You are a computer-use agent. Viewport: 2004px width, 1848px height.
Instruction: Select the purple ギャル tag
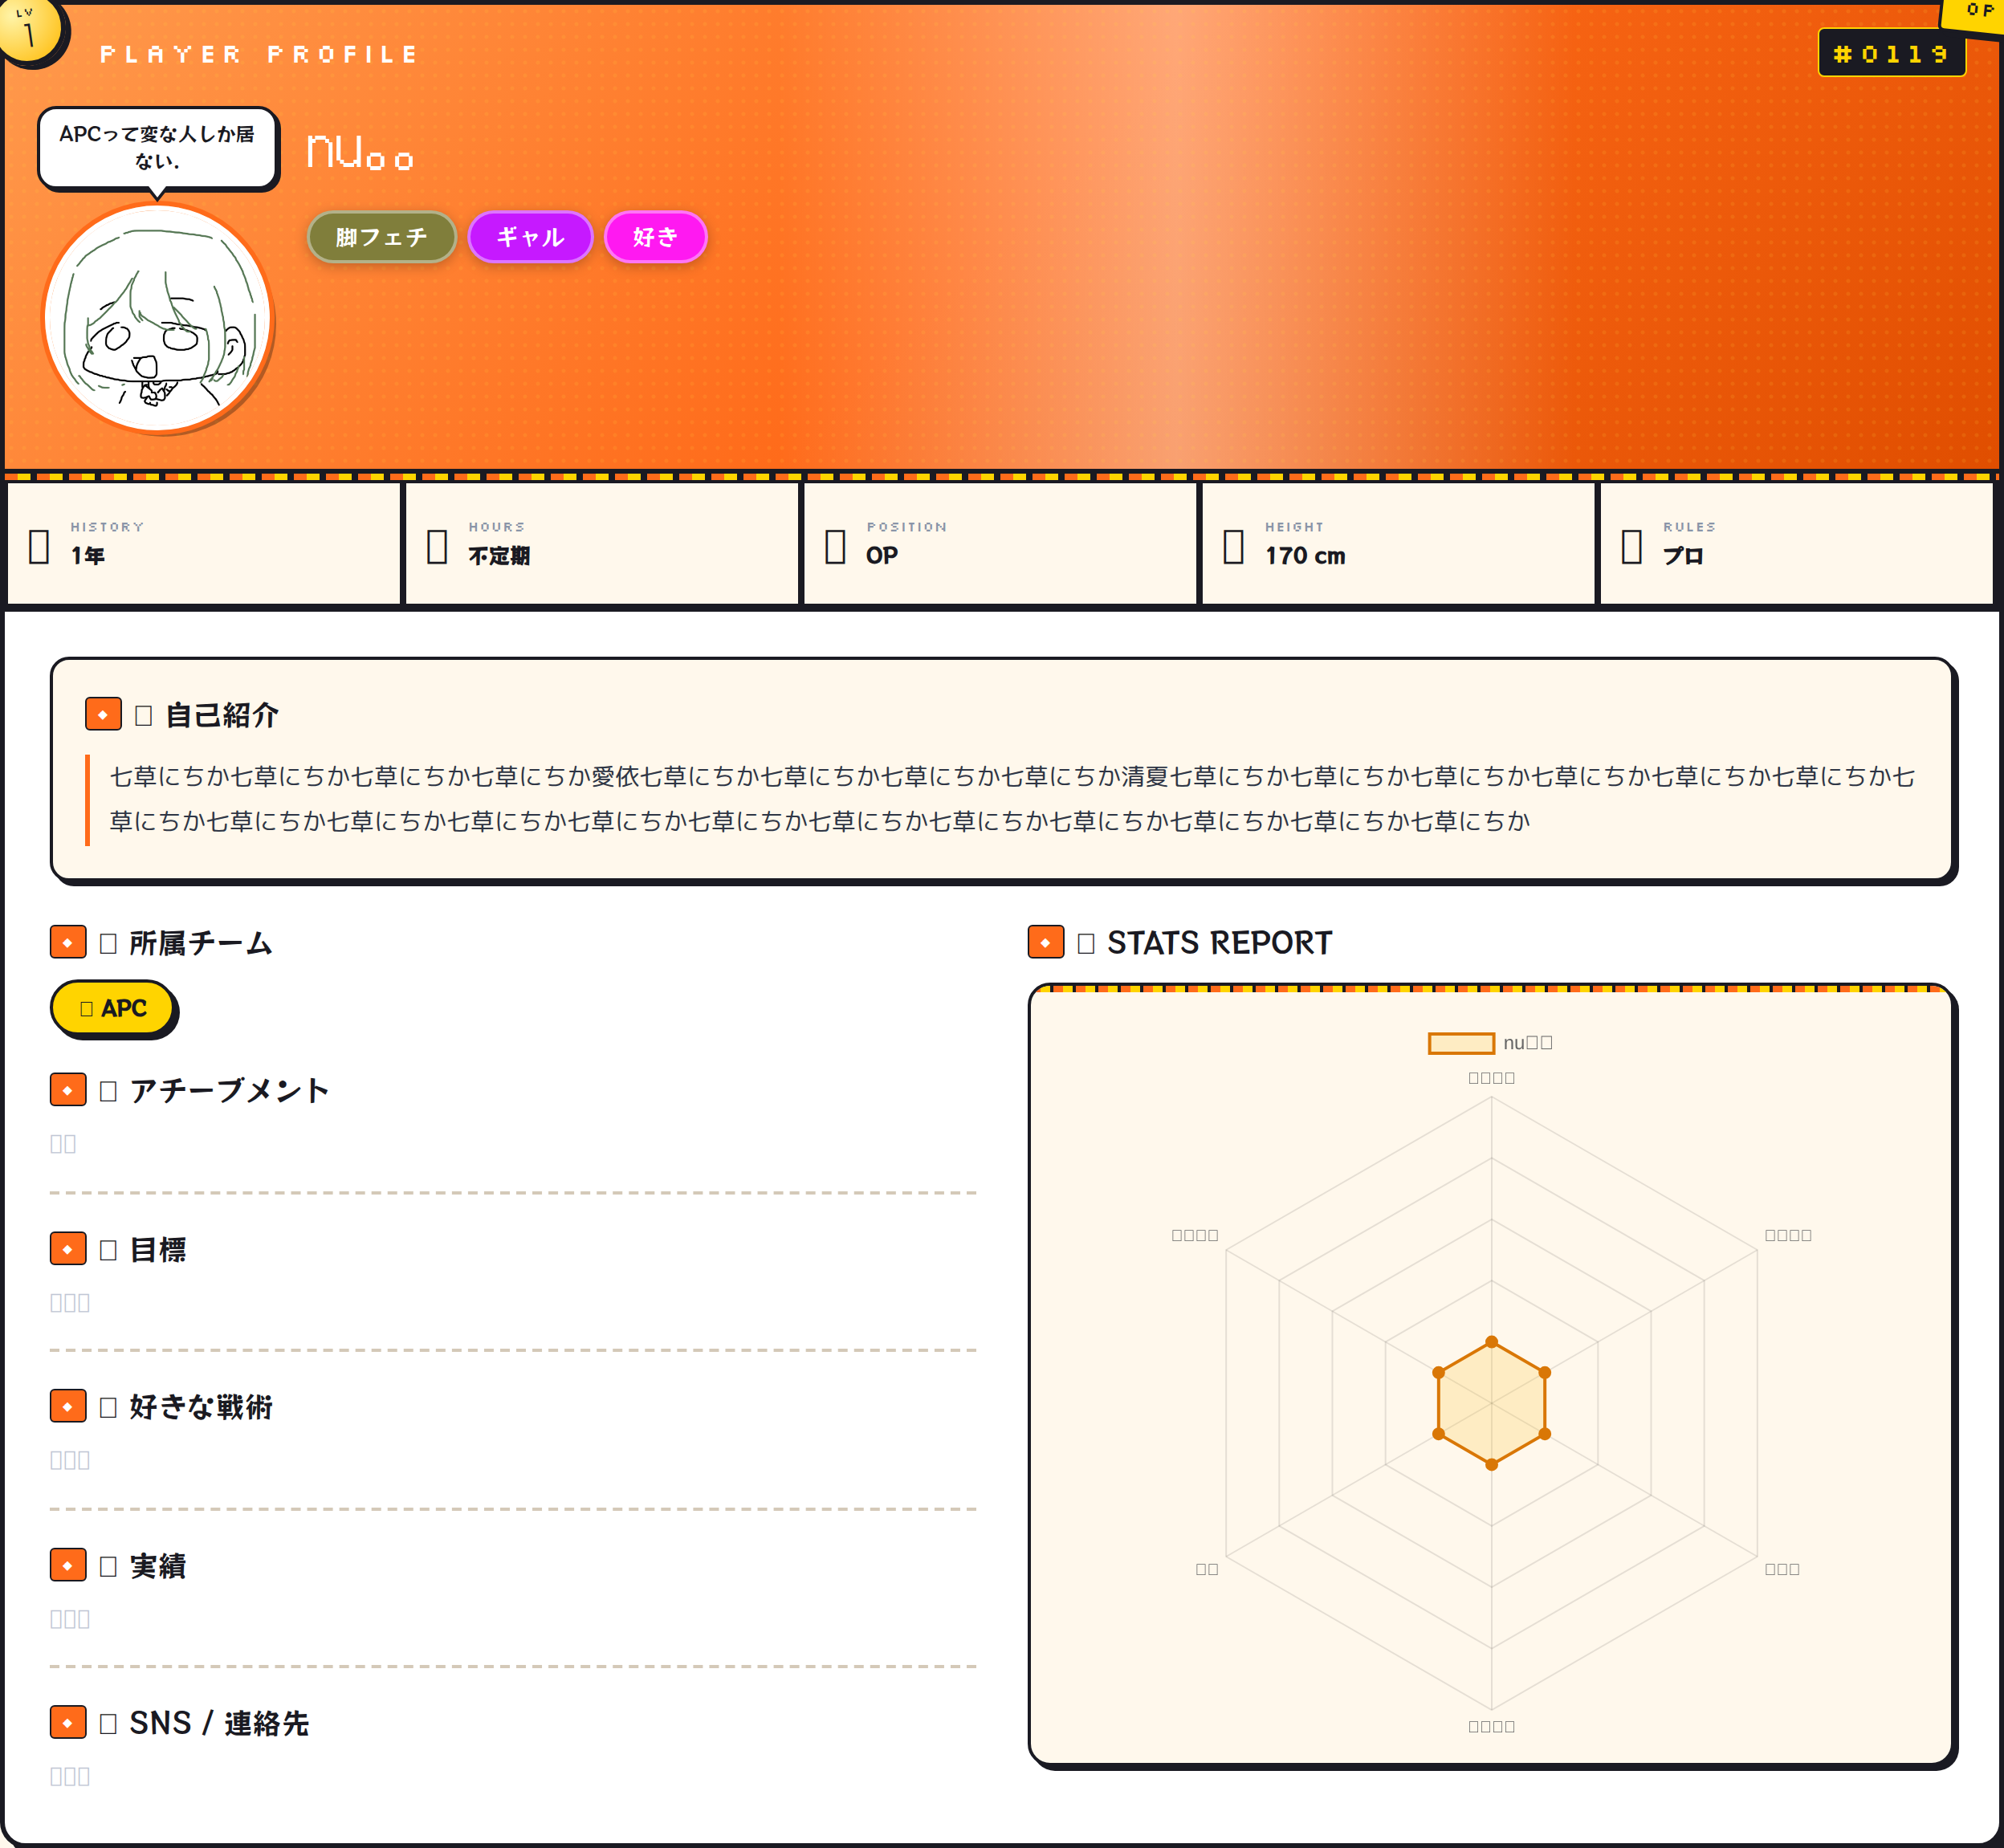click(x=530, y=237)
